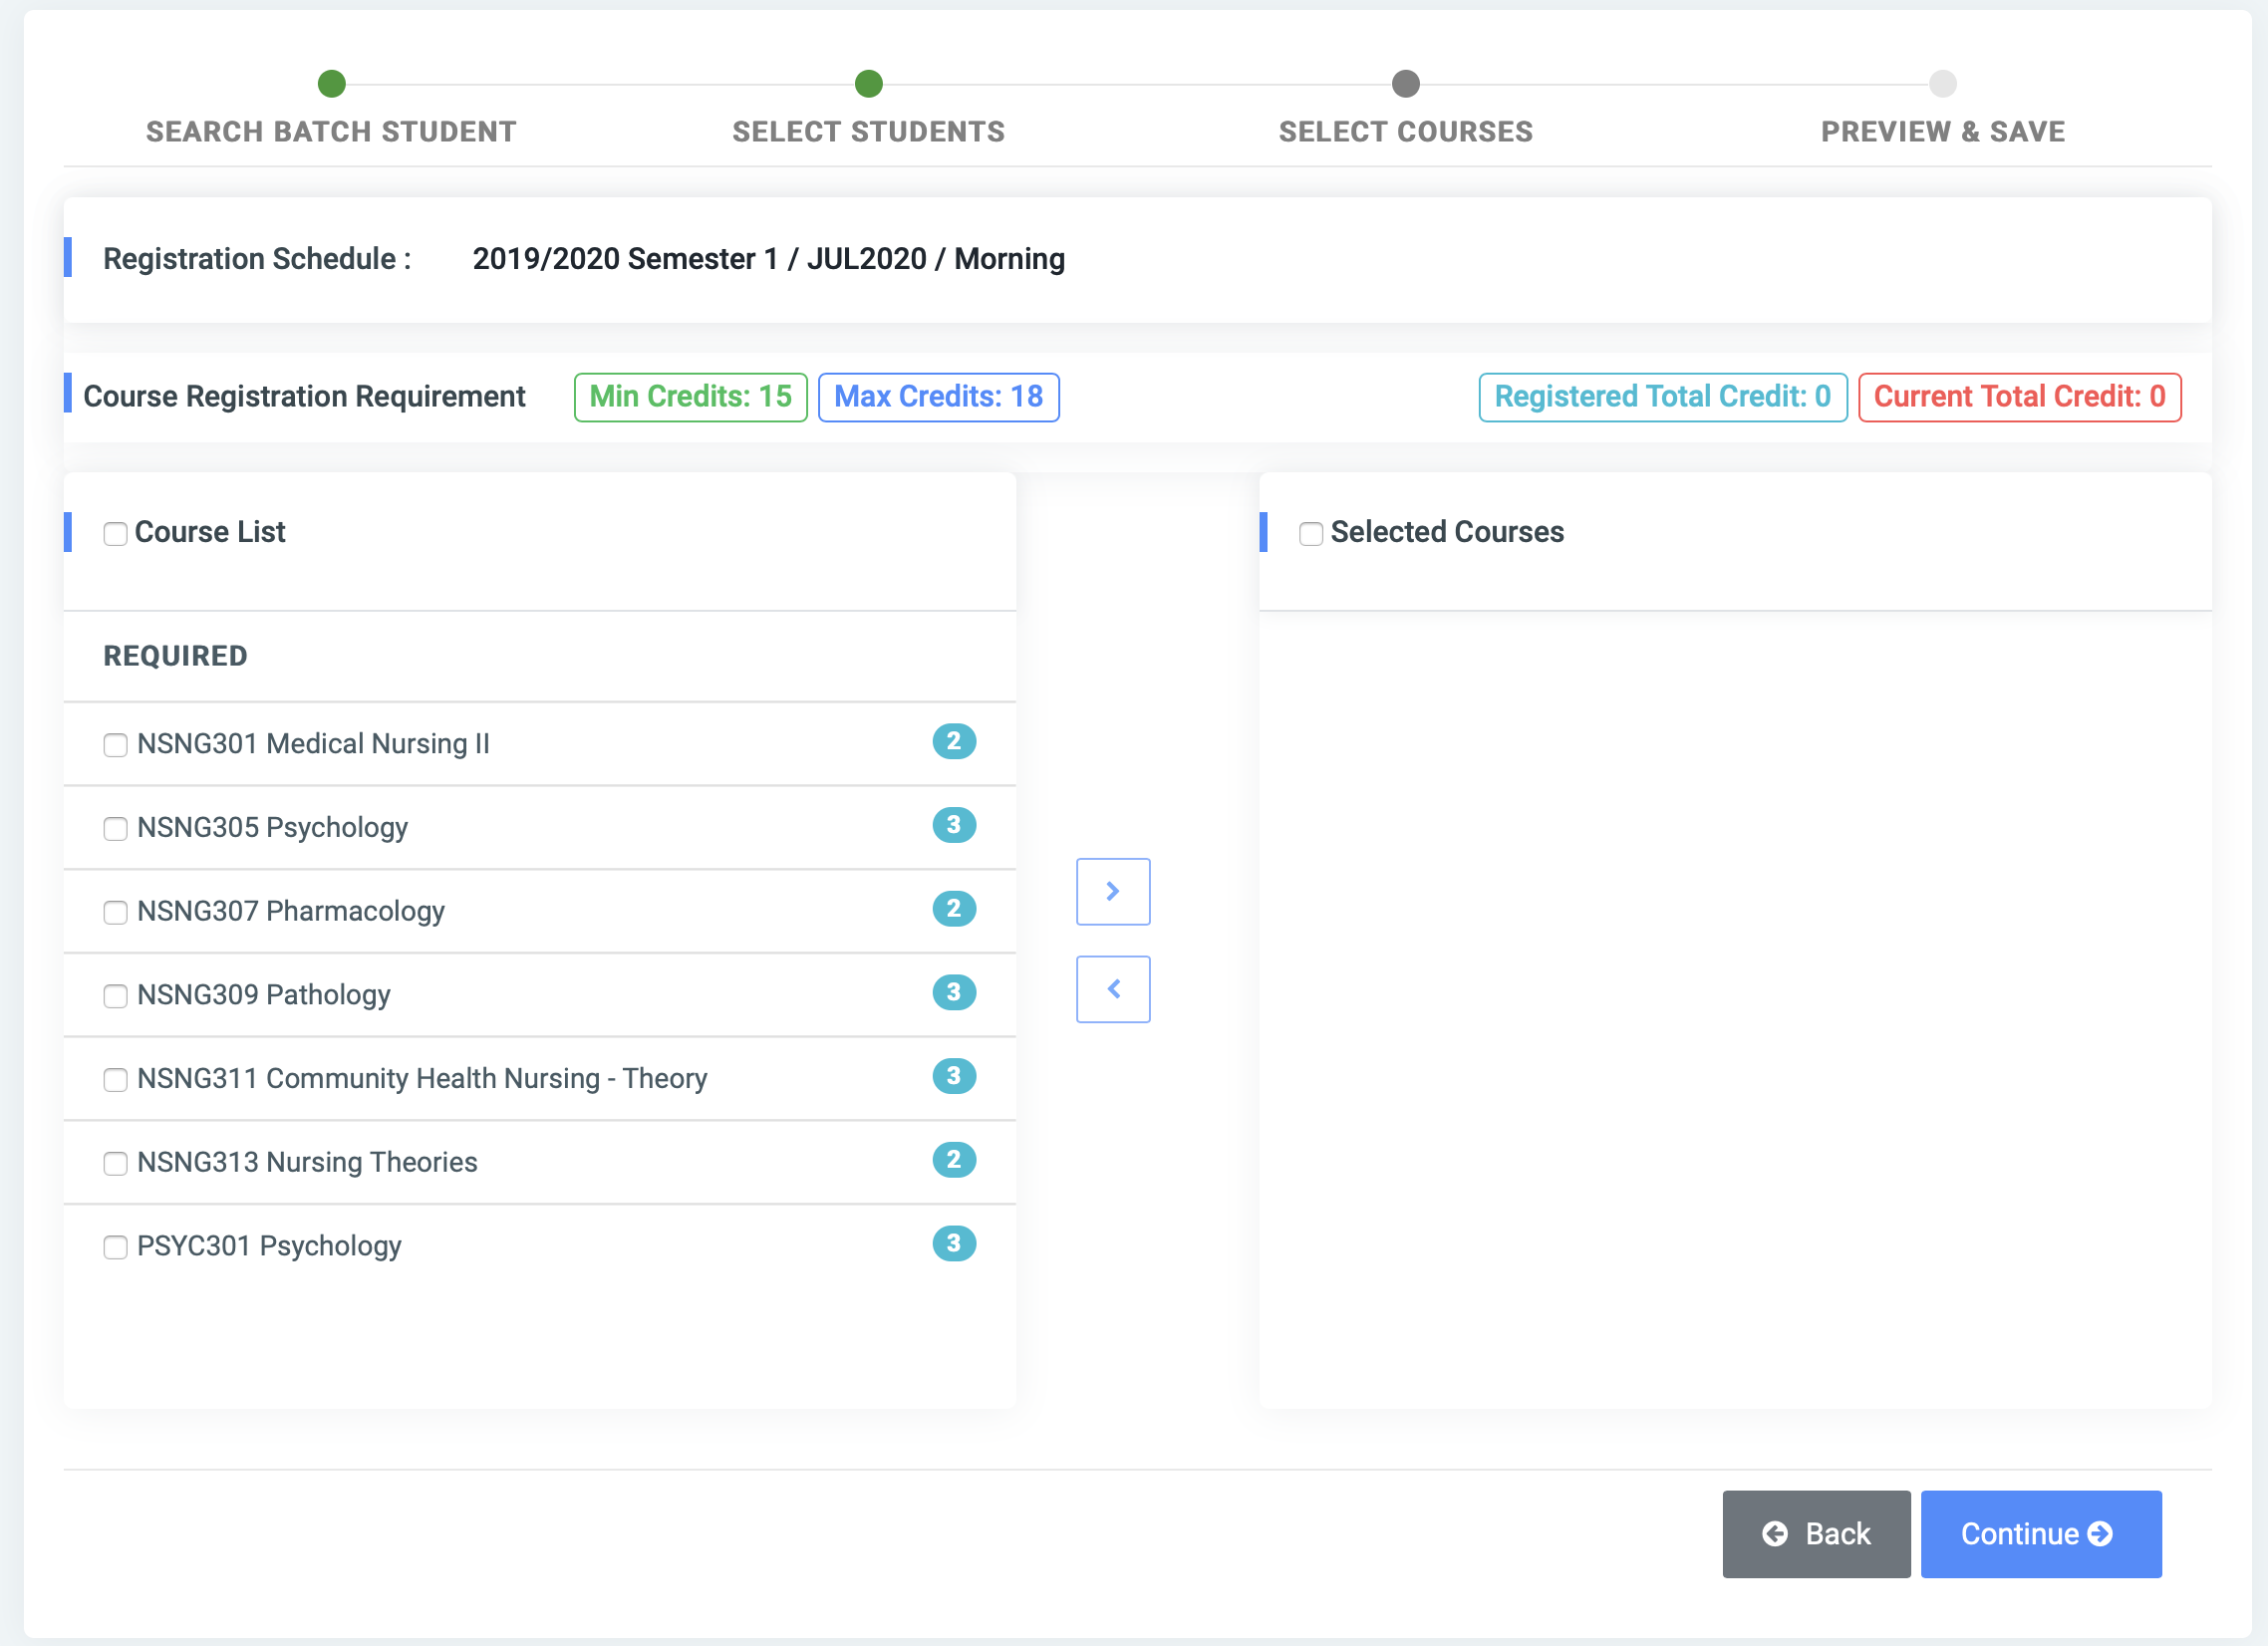Image resolution: width=2268 pixels, height=1646 pixels.
Task: Click the Select Courses step indicator dot
Action: coord(1405,84)
